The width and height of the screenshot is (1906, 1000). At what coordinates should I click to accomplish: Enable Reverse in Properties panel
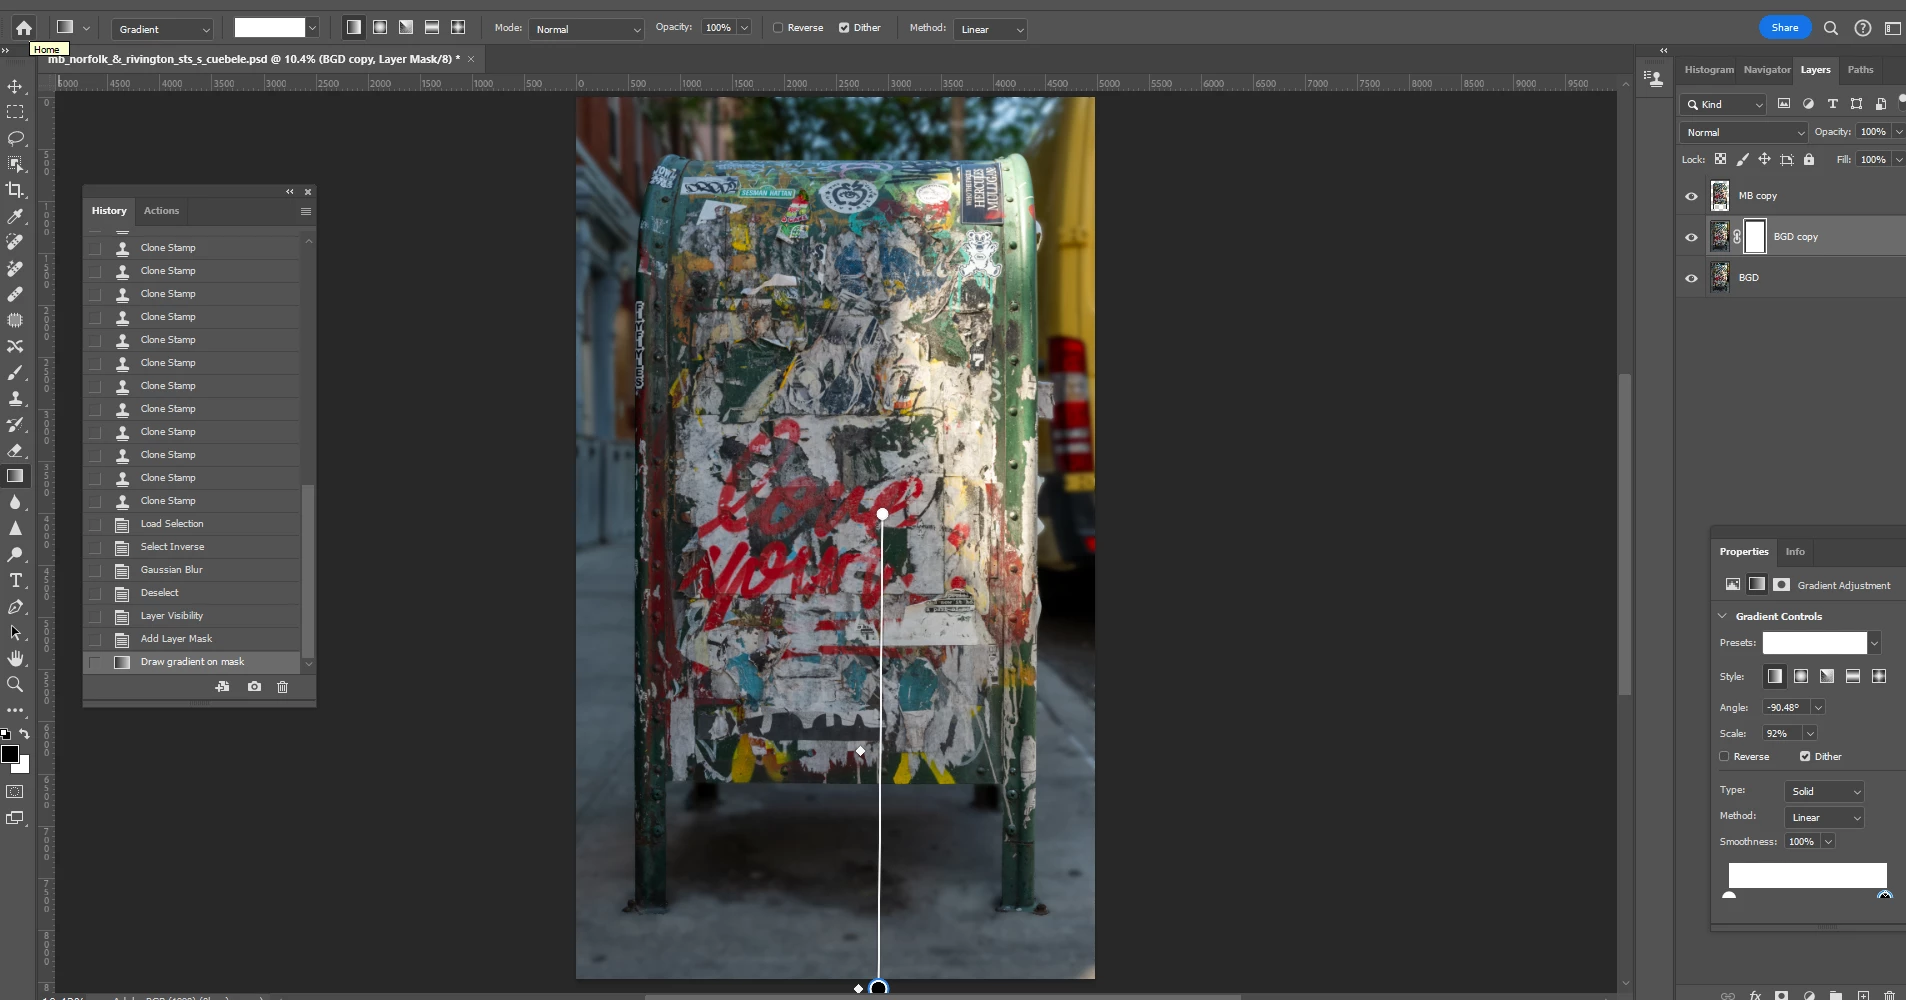(x=1724, y=756)
